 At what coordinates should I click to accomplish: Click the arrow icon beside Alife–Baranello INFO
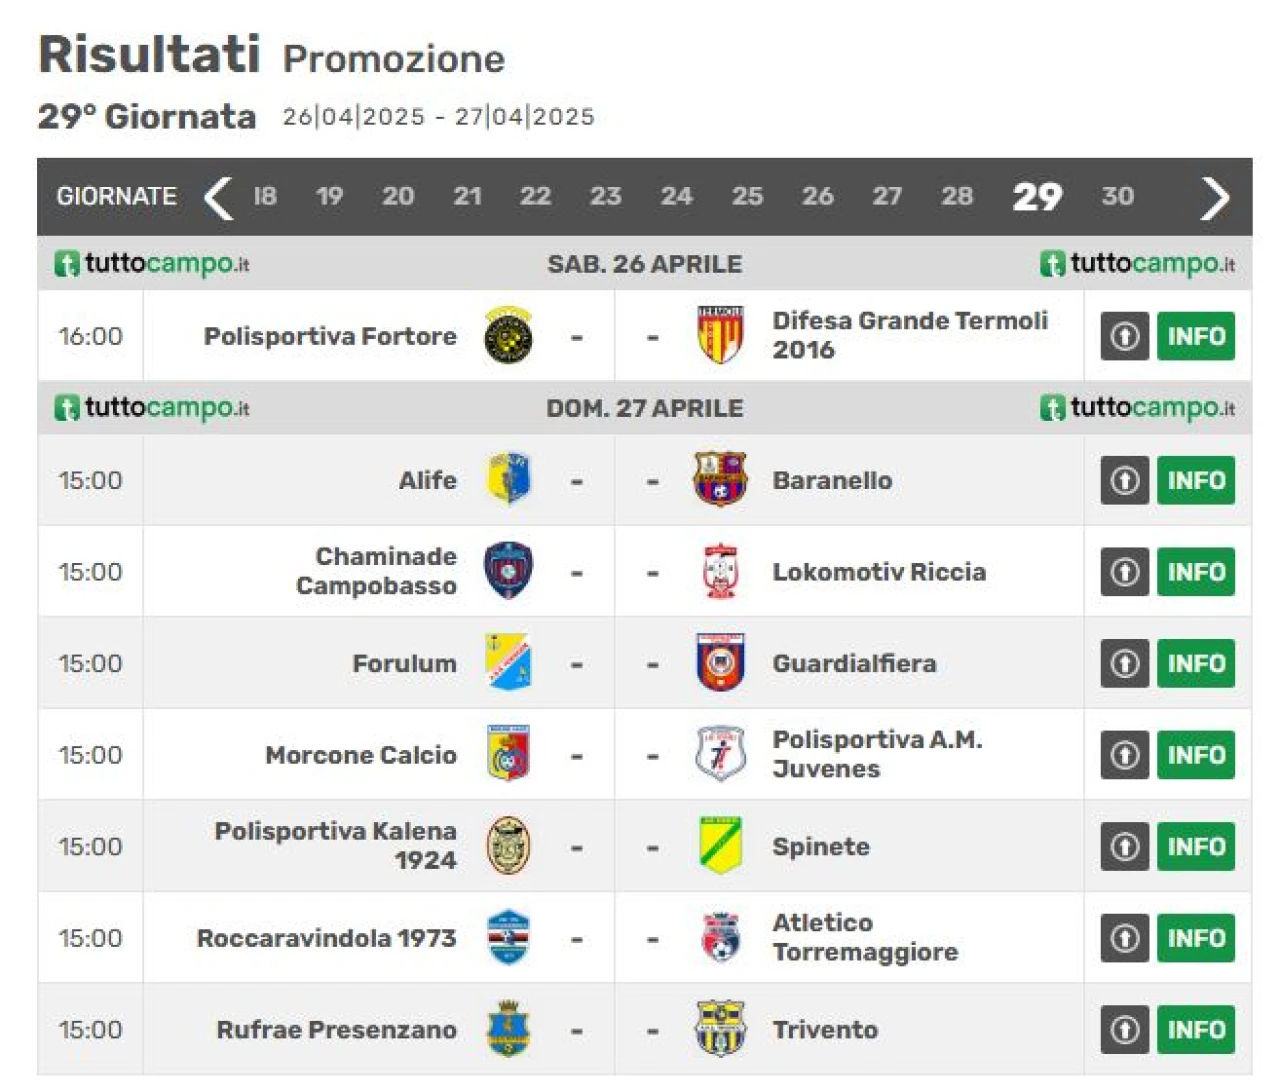point(1125,480)
